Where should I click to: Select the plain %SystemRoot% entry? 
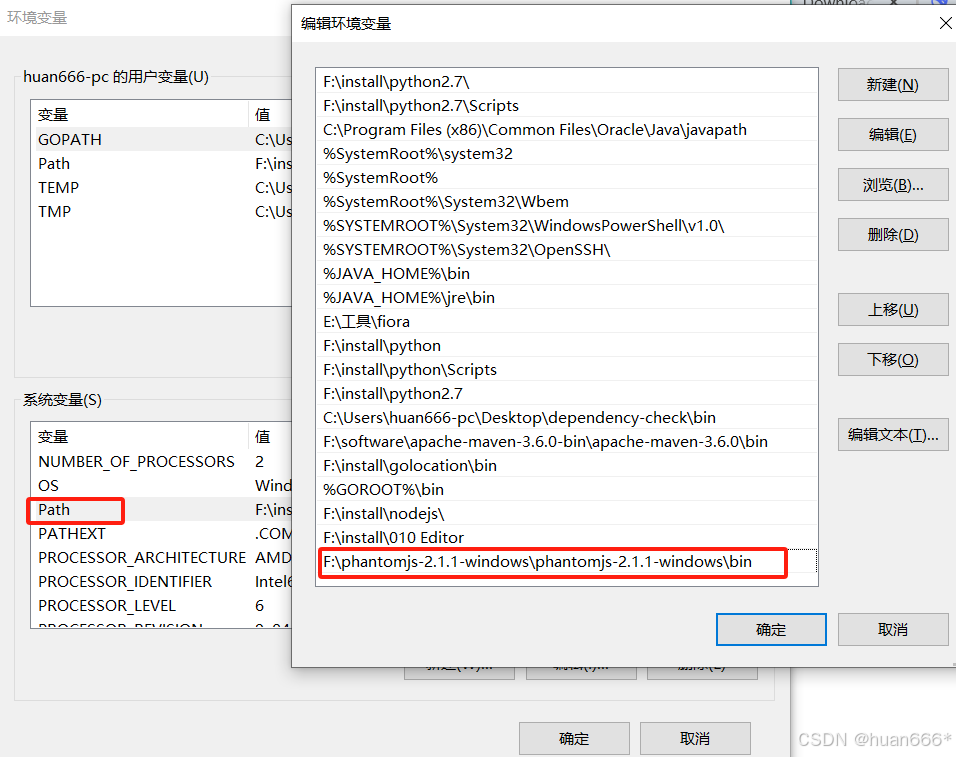567,177
